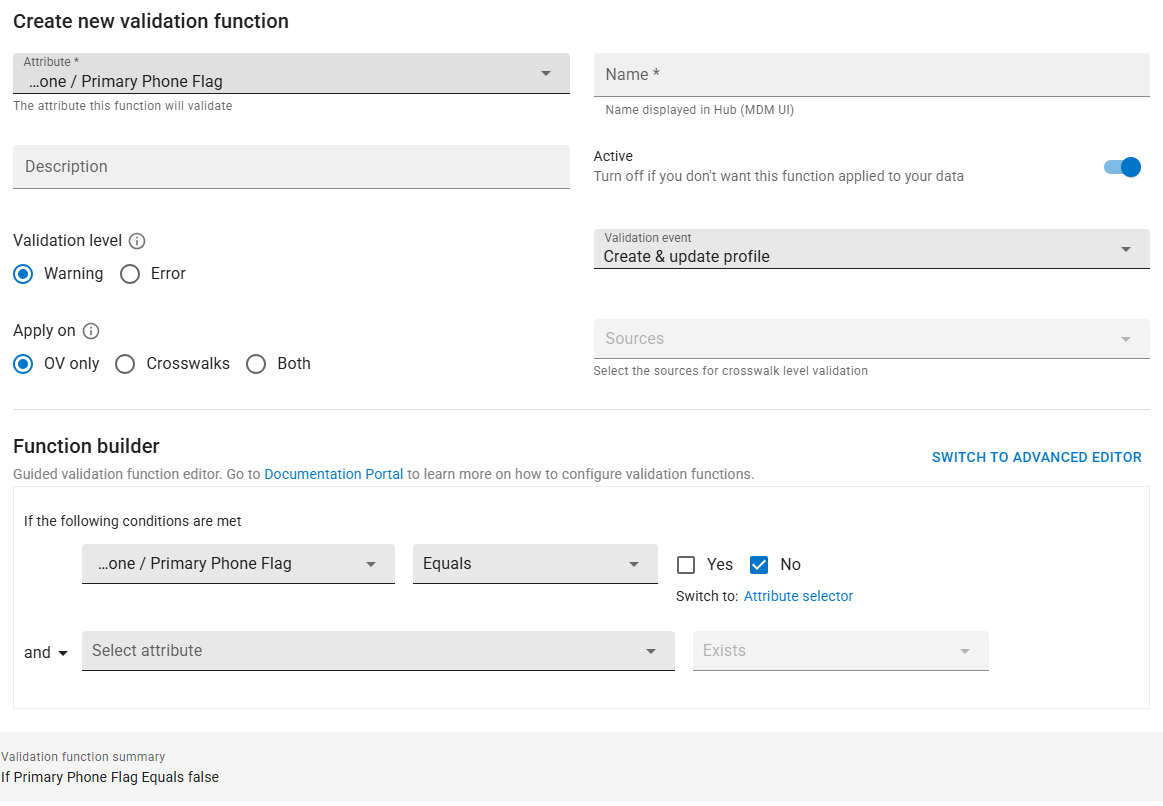Click the Apply on info icon
Viewport: 1163px width, 806px height.
[x=91, y=331]
